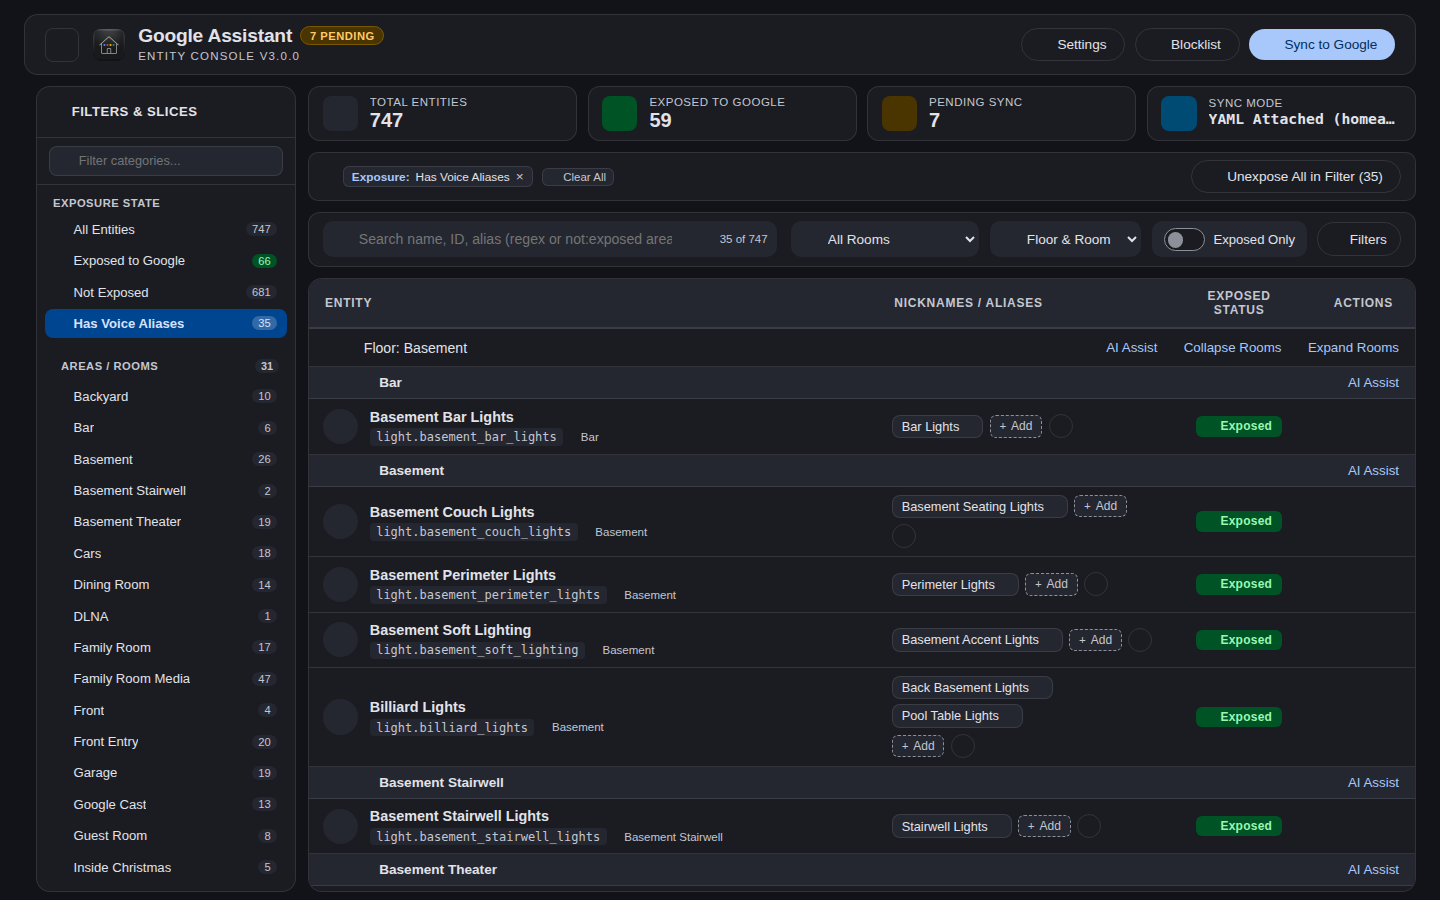The width and height of the screenshot is (1440, 900).
Task: Click Unexpose All in Filter (35)
Action: click(x=1296, y=177)
